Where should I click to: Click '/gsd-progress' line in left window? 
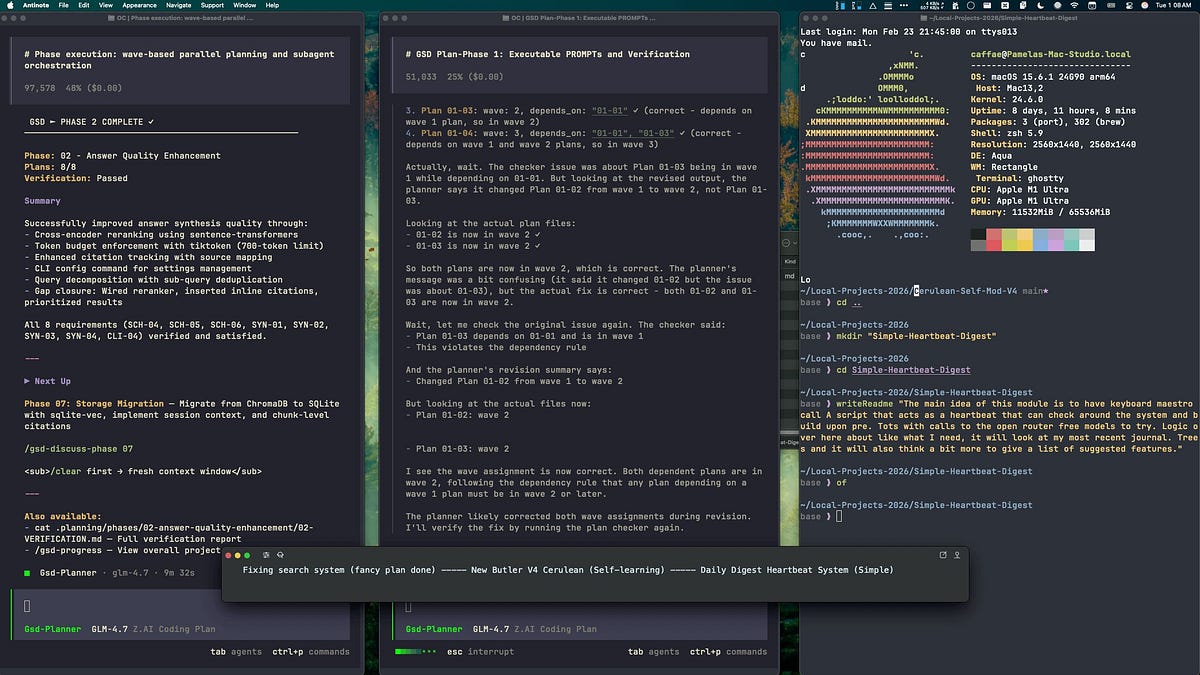pos(122,550)
